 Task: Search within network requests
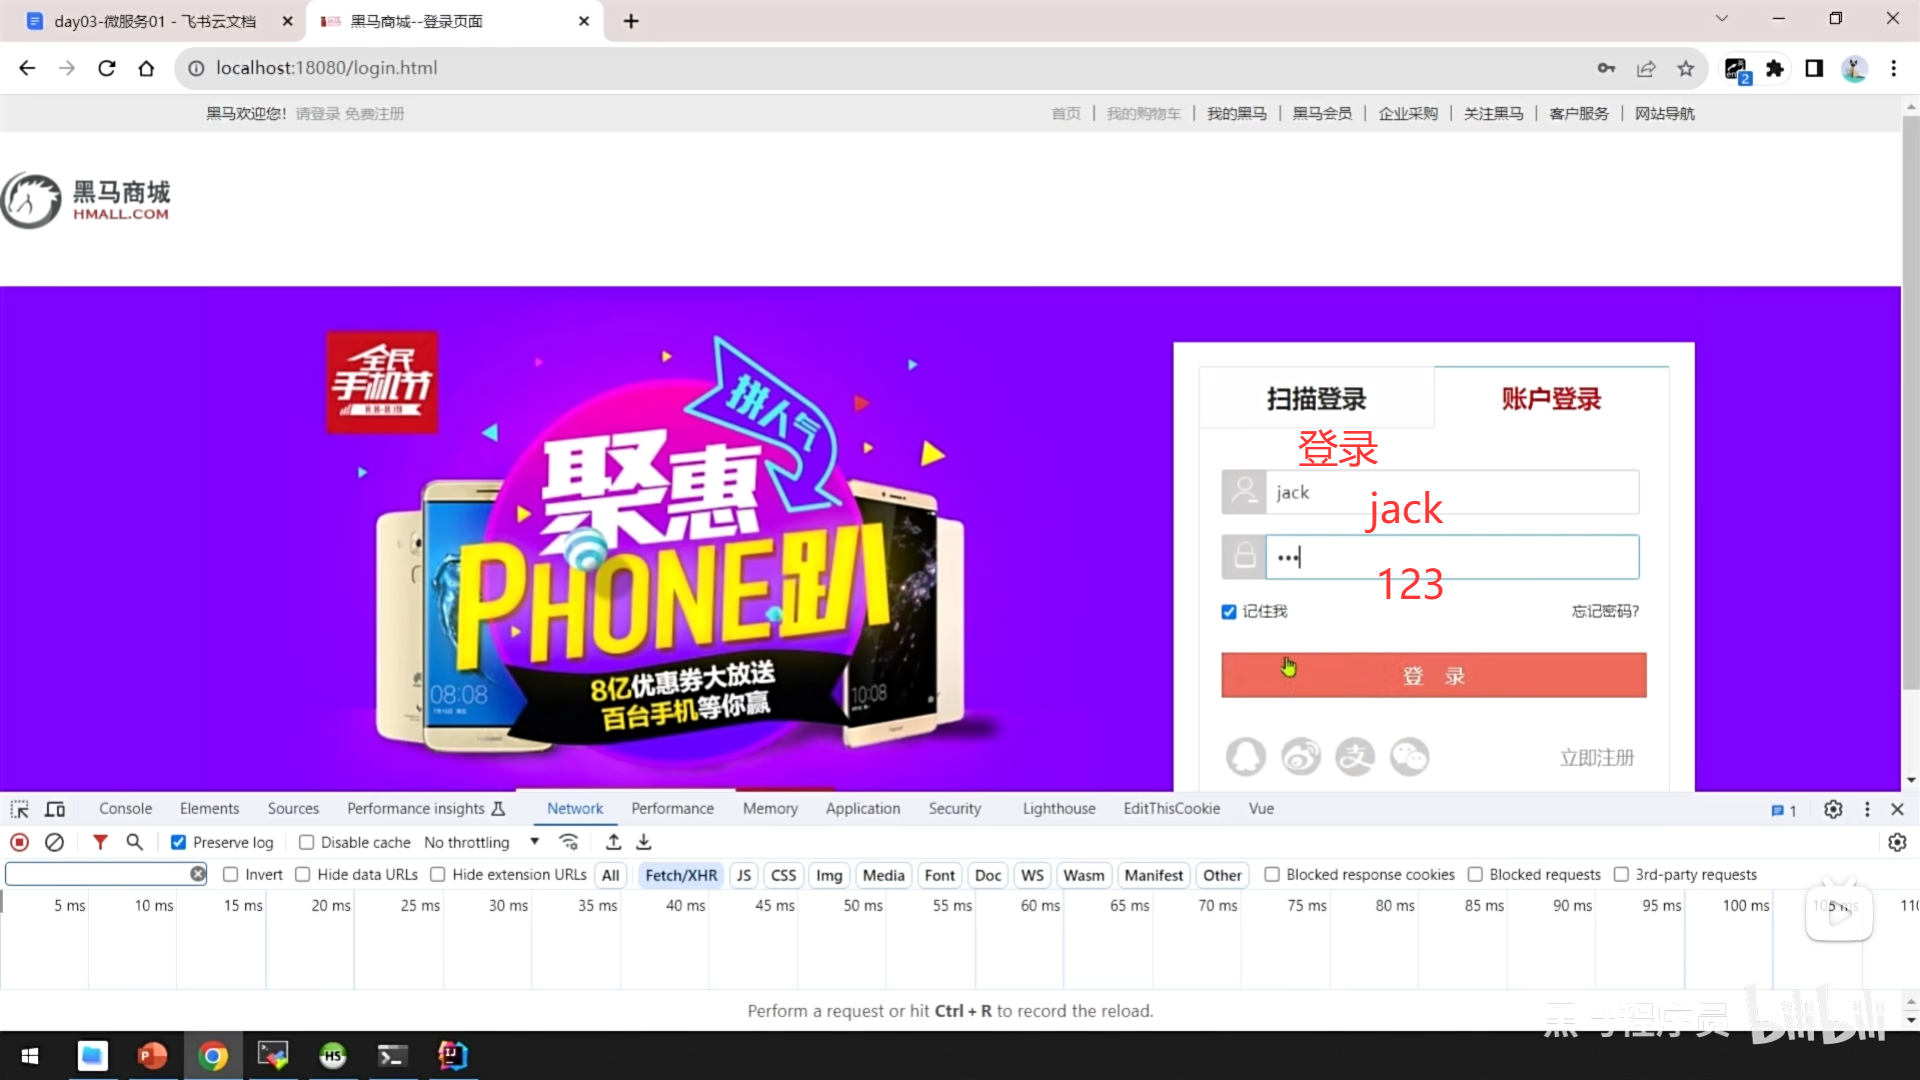[x=134, y=842]
